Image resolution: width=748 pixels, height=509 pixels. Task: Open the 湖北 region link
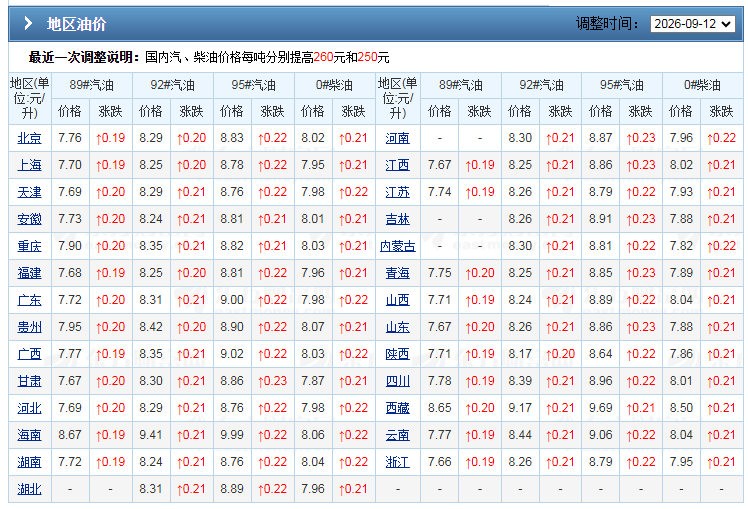click(x=30, y=489)
